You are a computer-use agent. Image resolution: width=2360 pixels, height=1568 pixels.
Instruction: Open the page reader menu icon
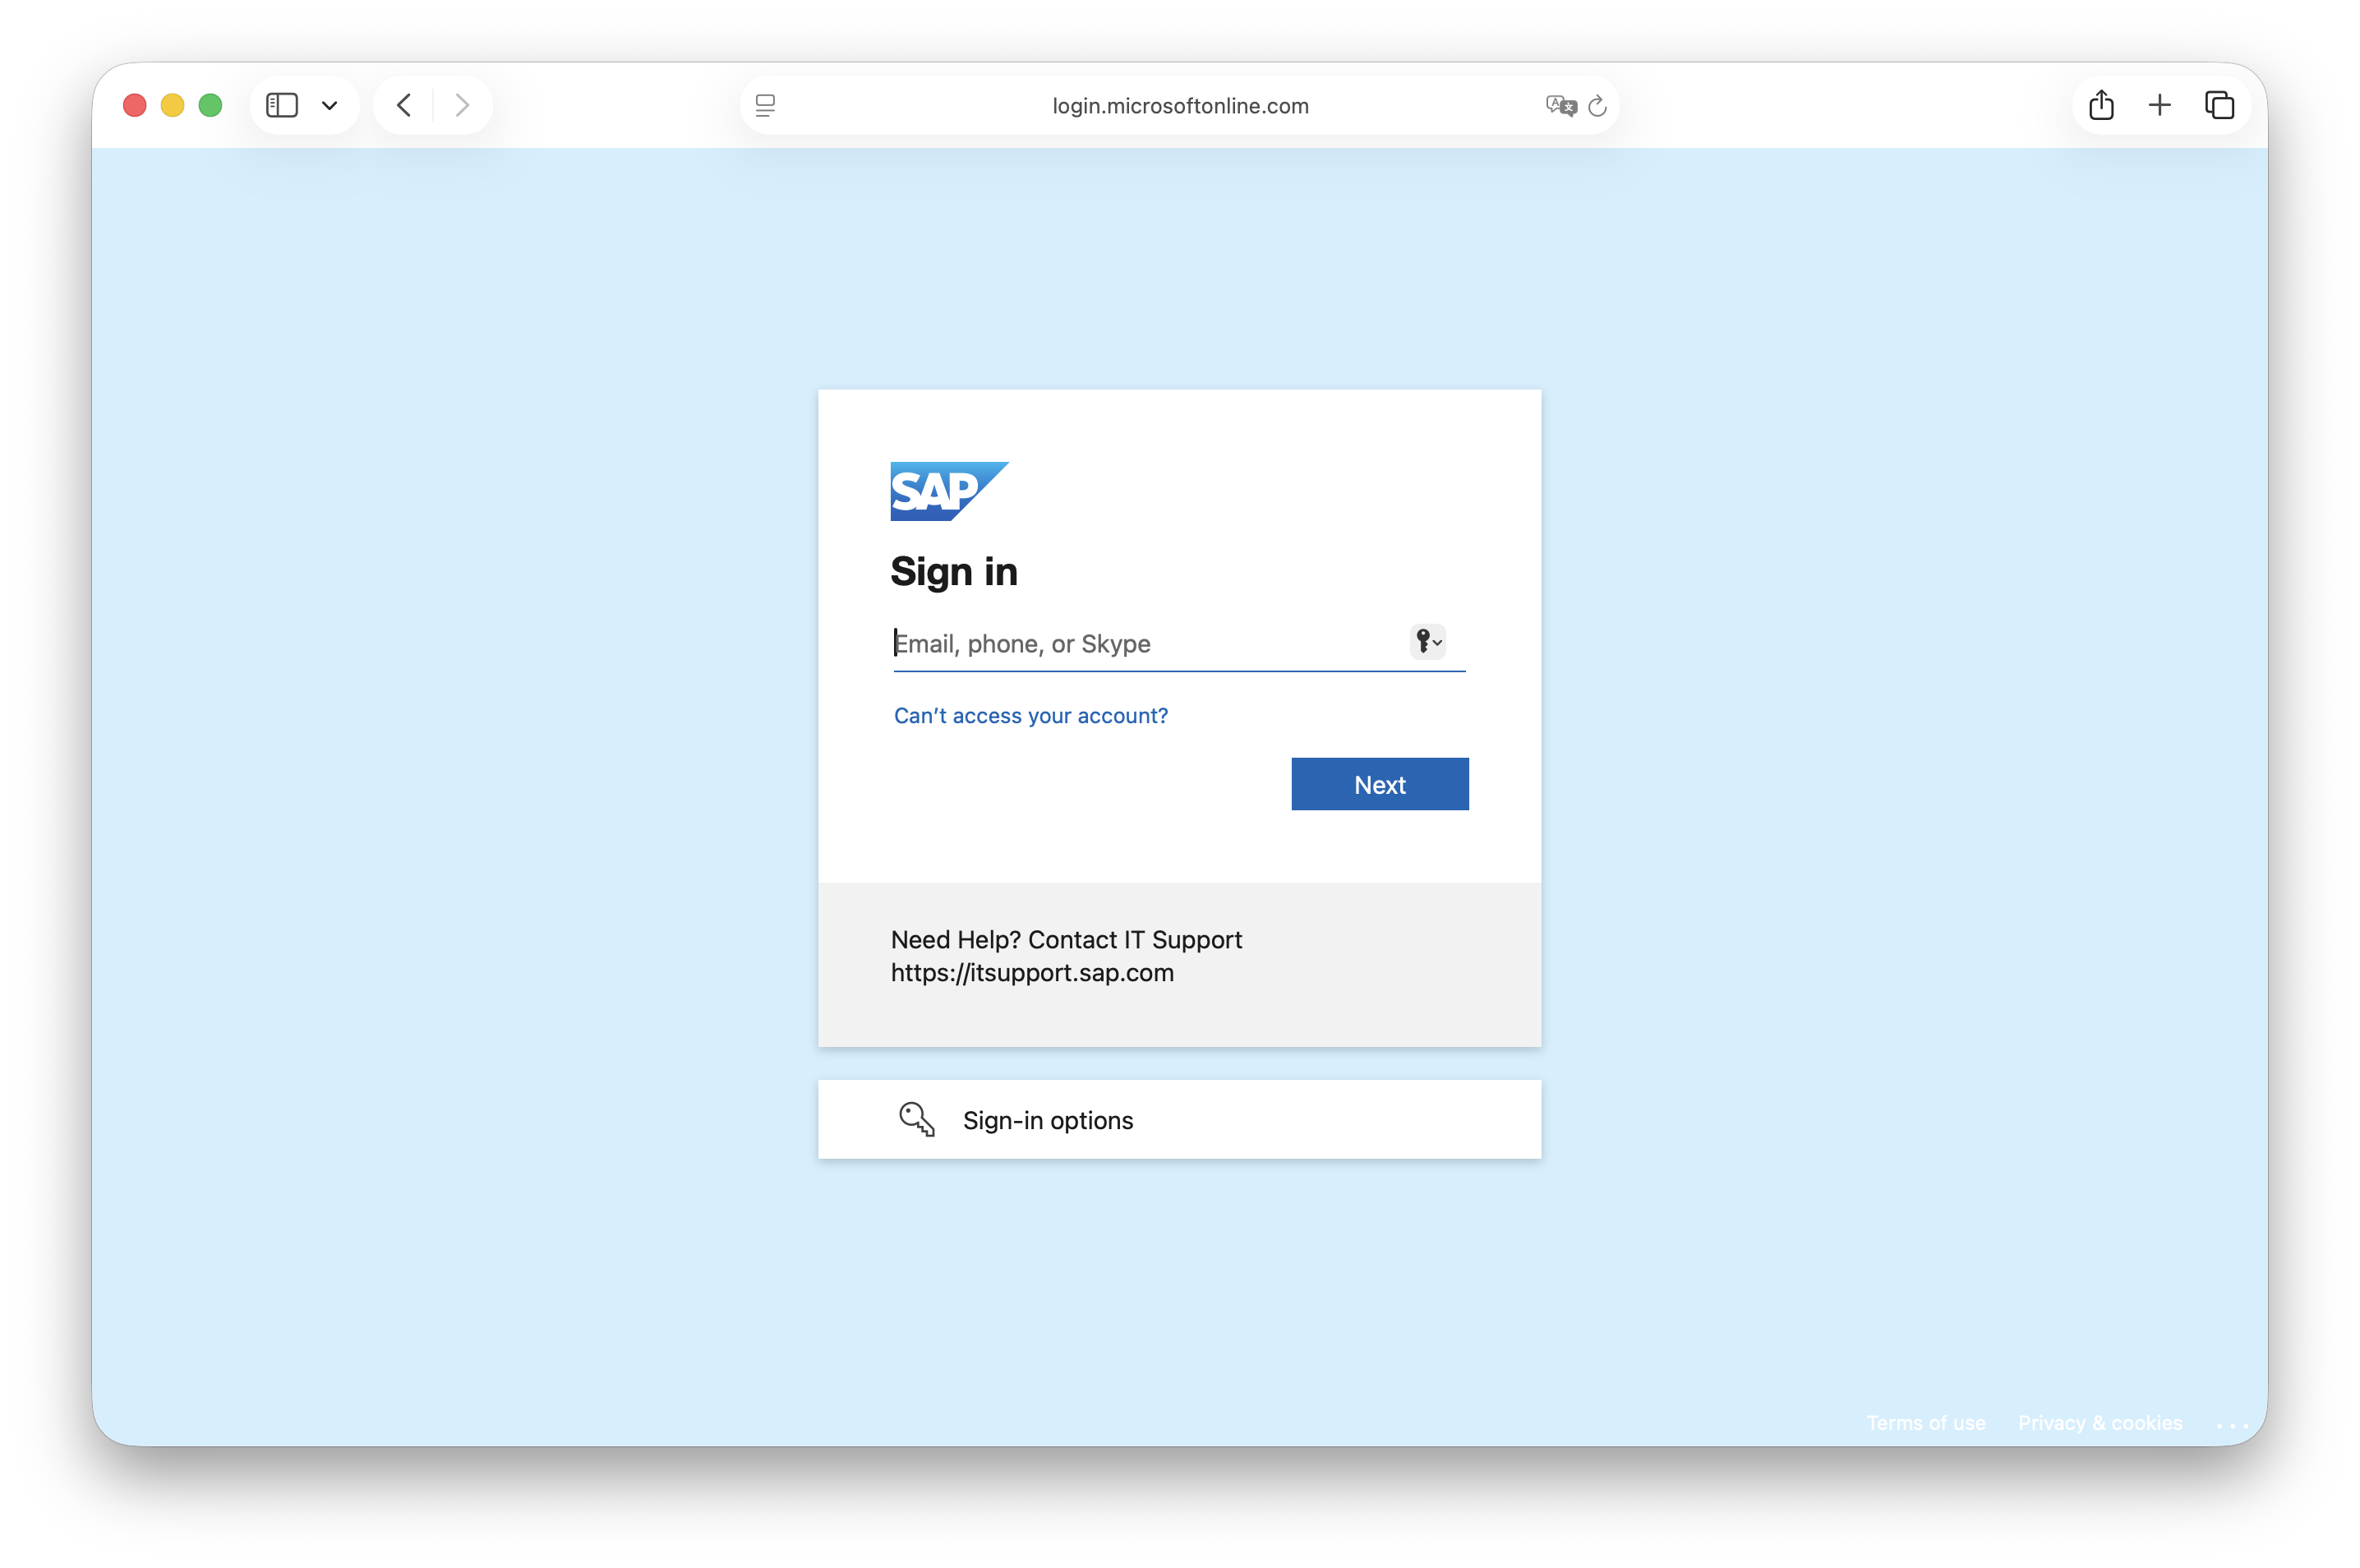(765, 105)
